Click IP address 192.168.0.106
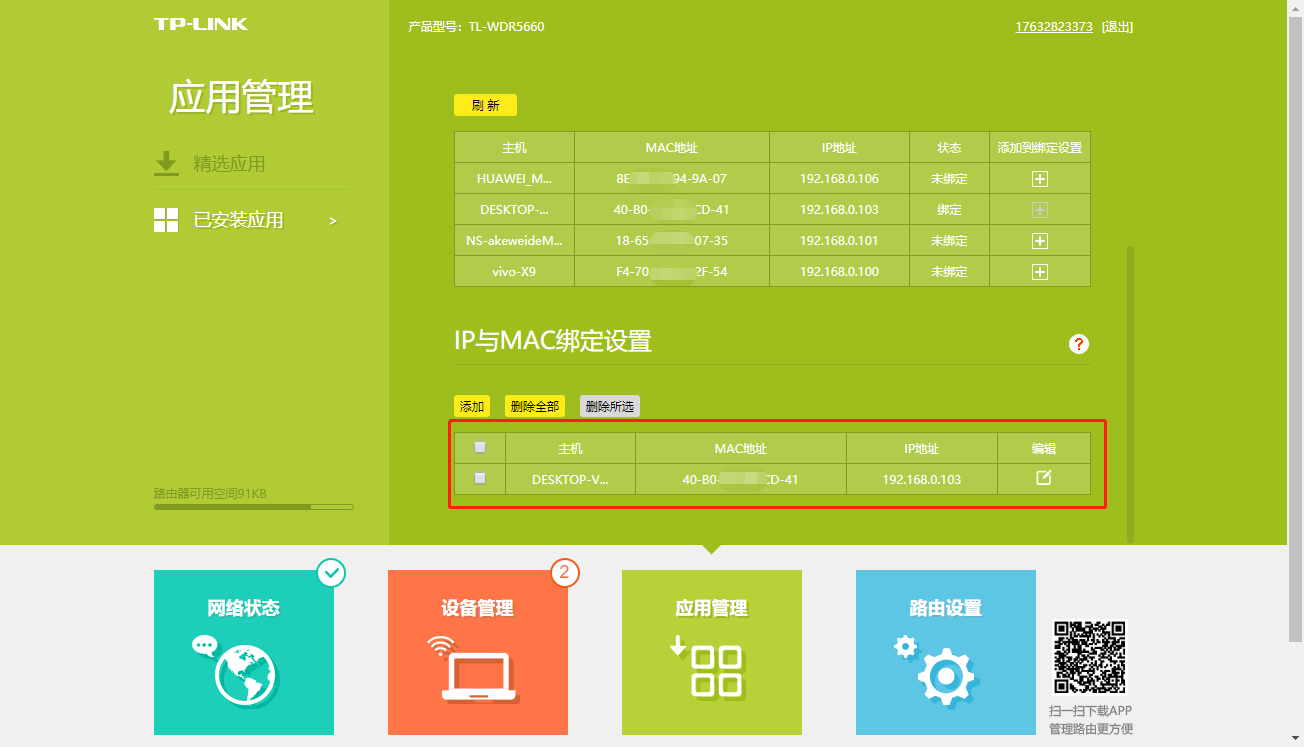Viewport: 1304px width, 747px height. [839, 179]
